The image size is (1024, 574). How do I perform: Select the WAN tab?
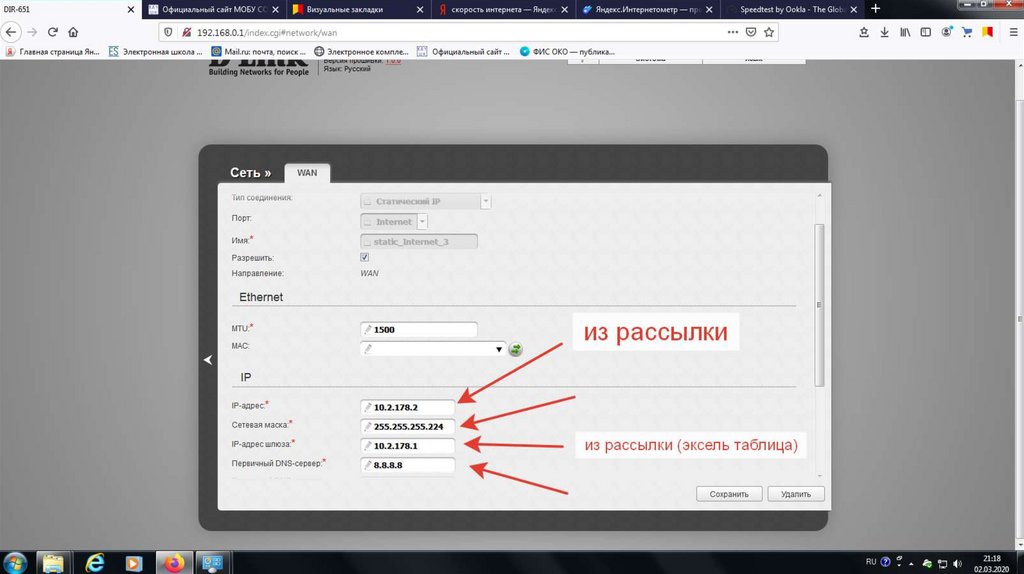pyautogui.click(x=307, y=172)
